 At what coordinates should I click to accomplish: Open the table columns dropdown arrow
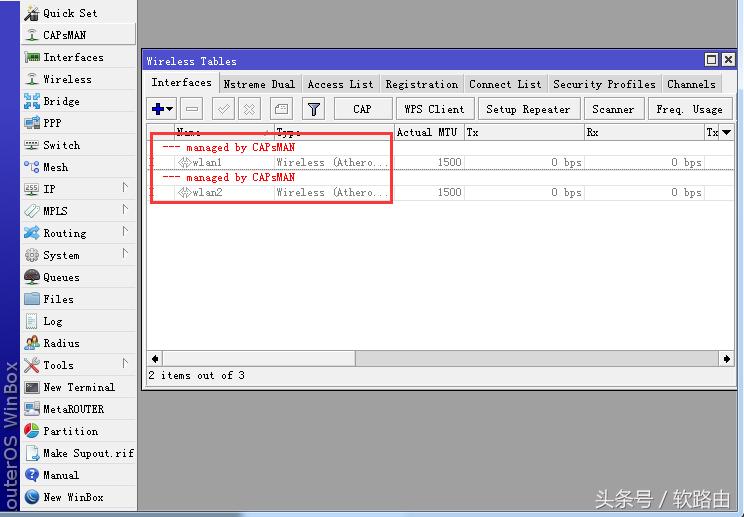coord(727,132)
